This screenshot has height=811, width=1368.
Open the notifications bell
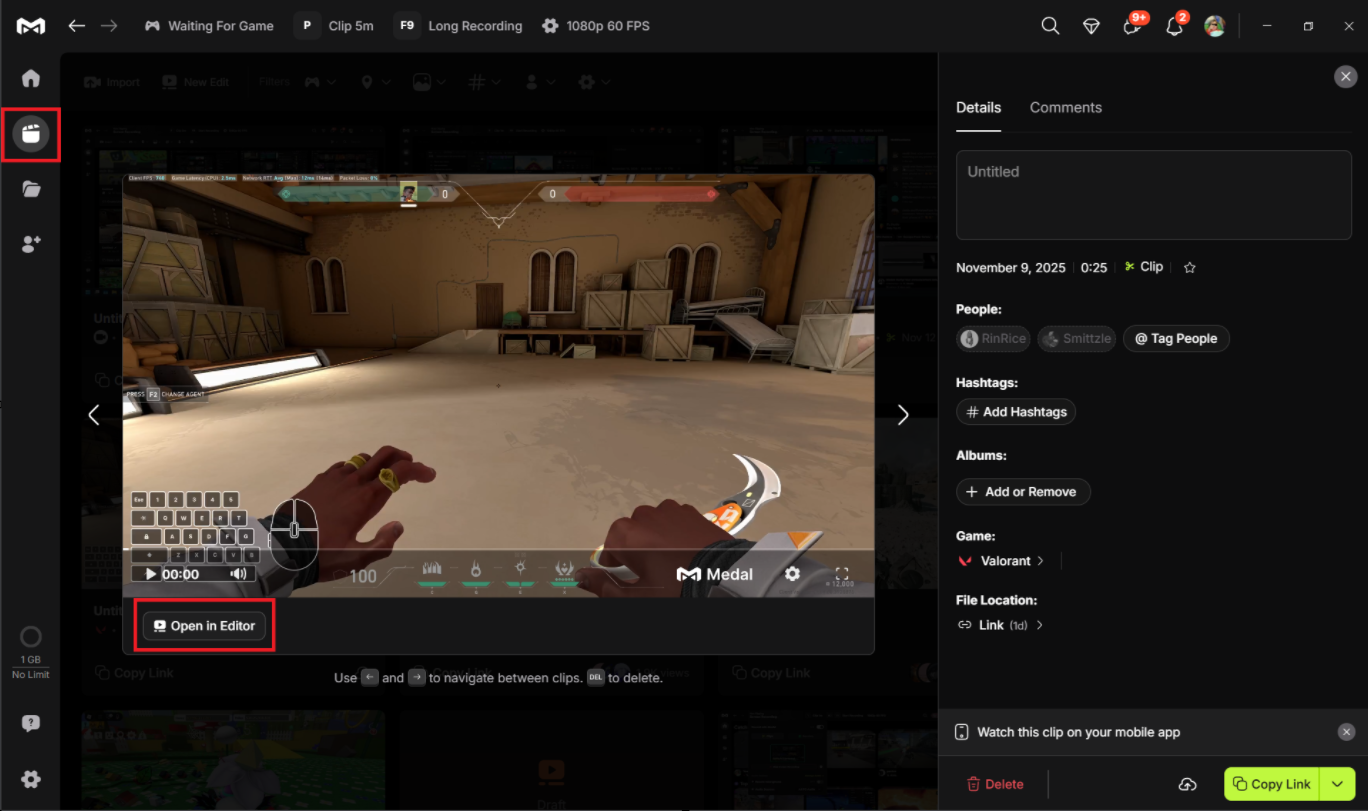1175,25
